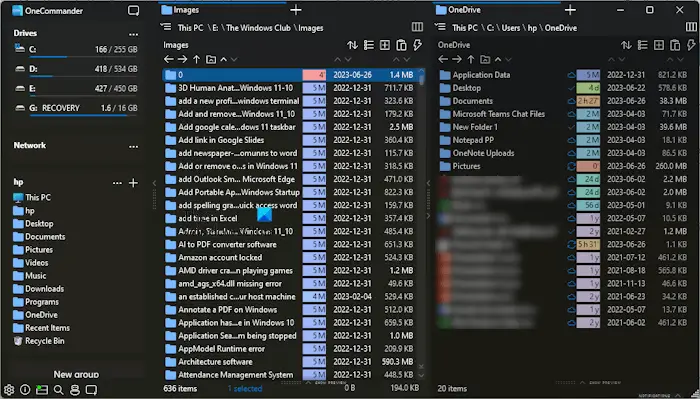Click clipboard paste icon in OneDrive pane
700x399 pixels.
(675, 45)
